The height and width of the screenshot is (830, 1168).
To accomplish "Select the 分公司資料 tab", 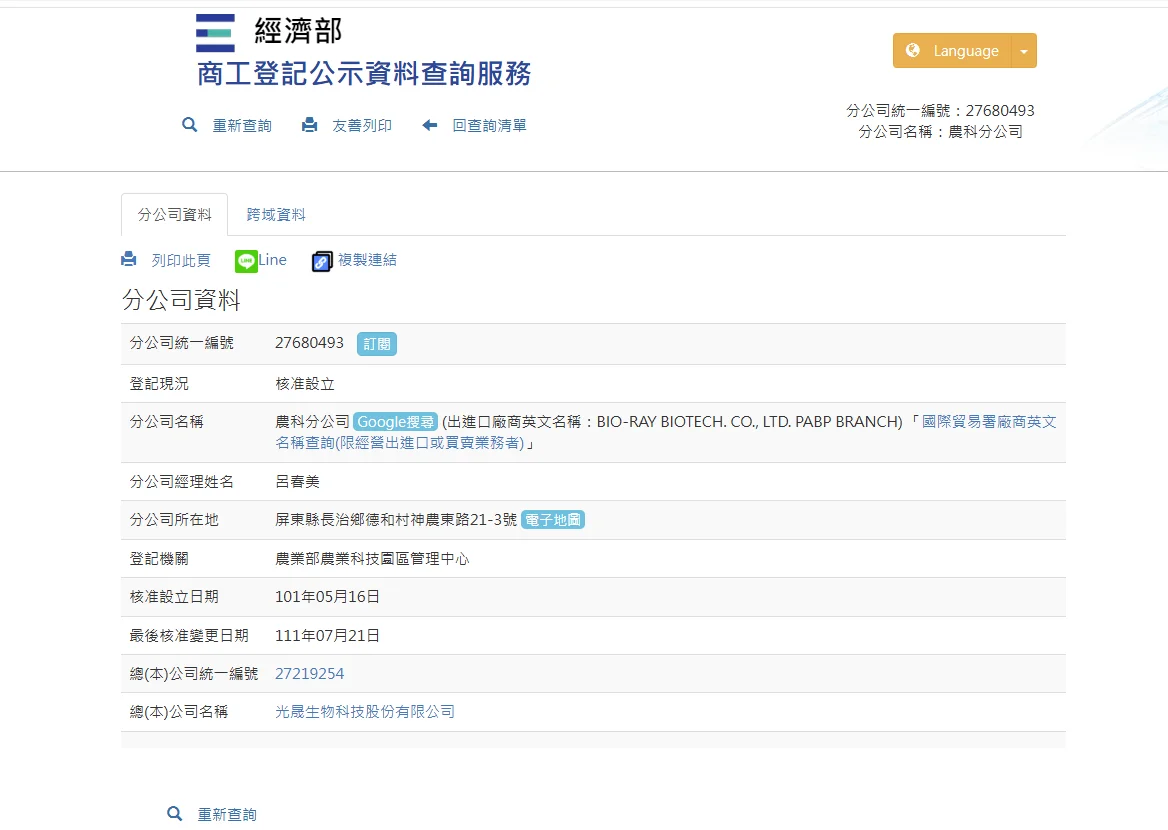I will pyautogui.click(x=174, y=215).
